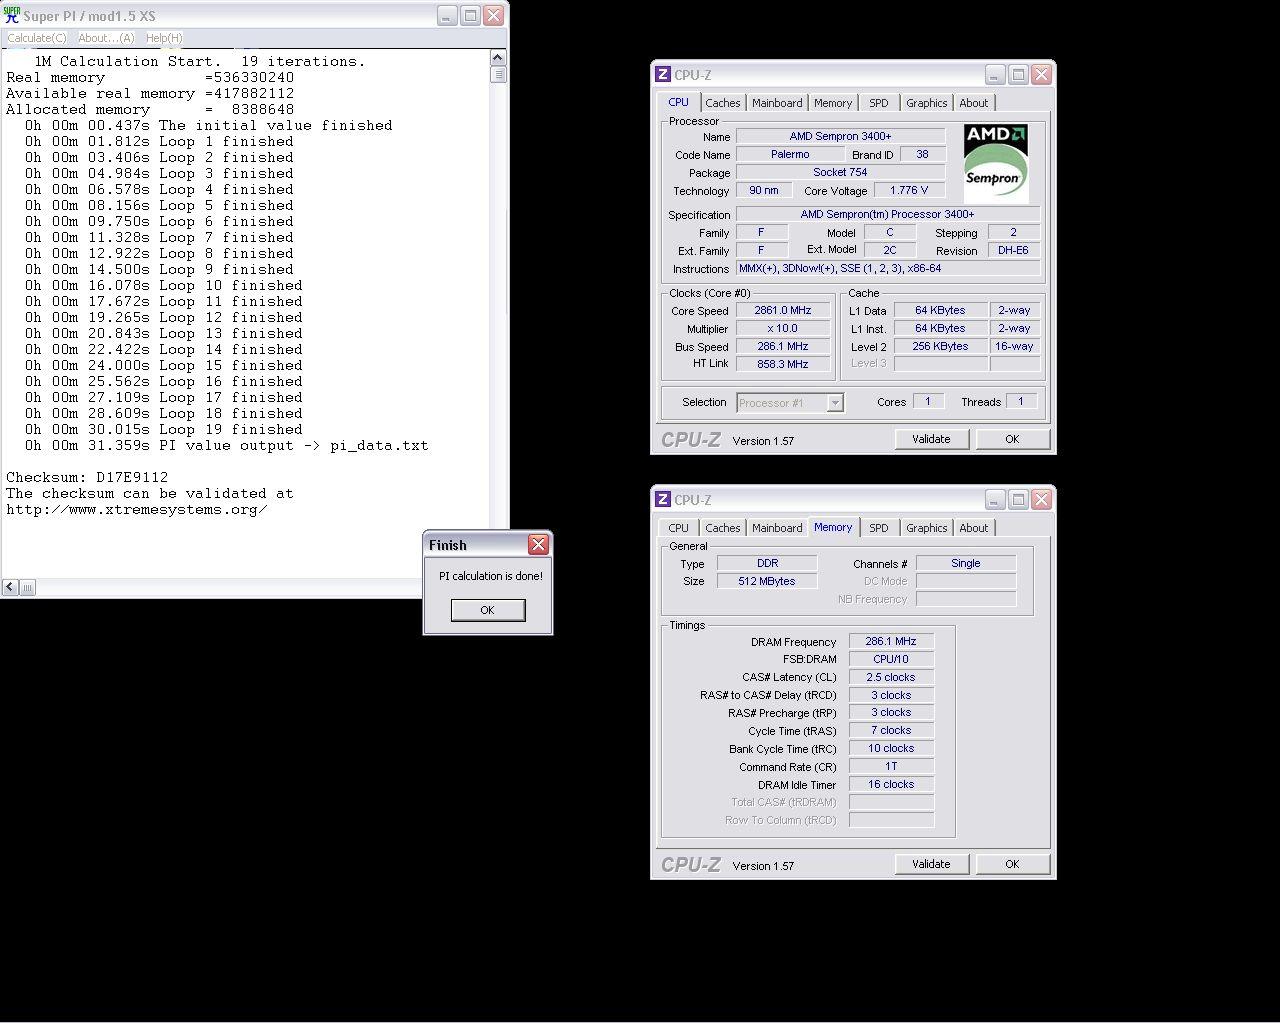Screen dimensions: 1280x1024
Task: Click the 90 nm technology field
Action: [764, 190]
